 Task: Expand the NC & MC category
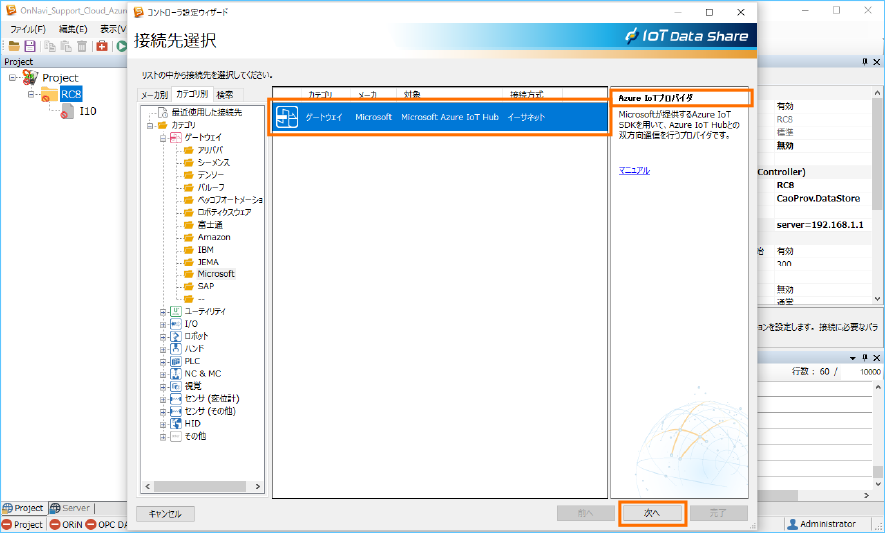click(x=163, y=373)
